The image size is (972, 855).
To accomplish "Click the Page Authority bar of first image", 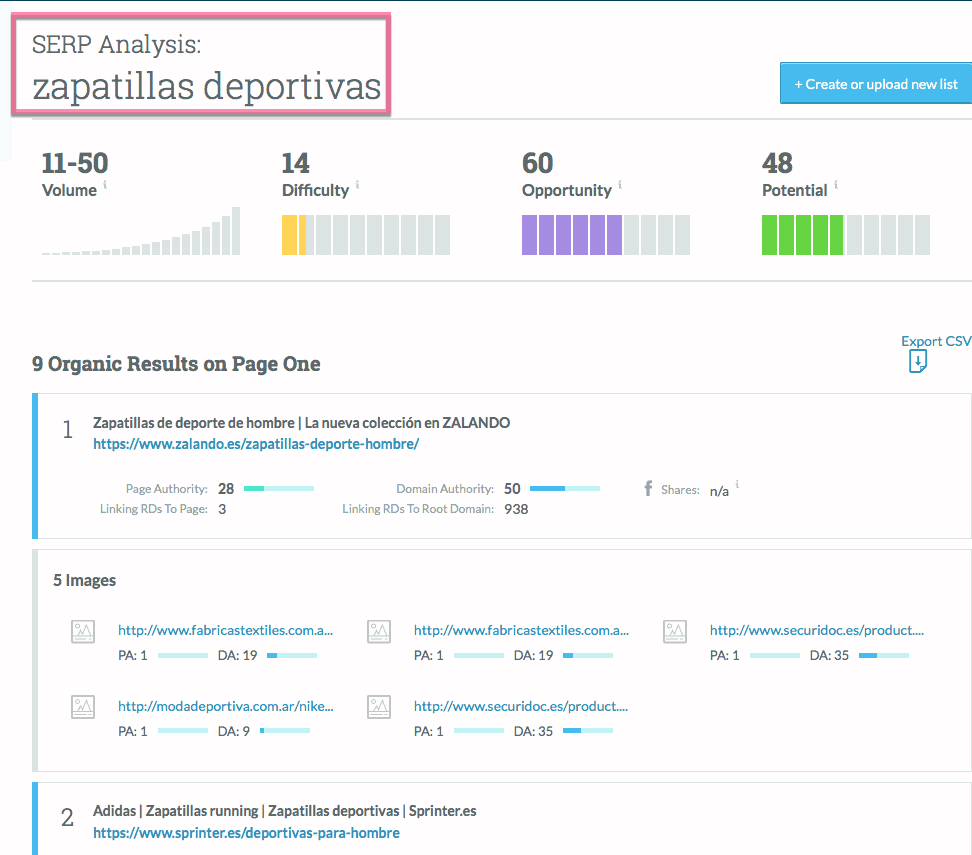I will pos(182,655).
